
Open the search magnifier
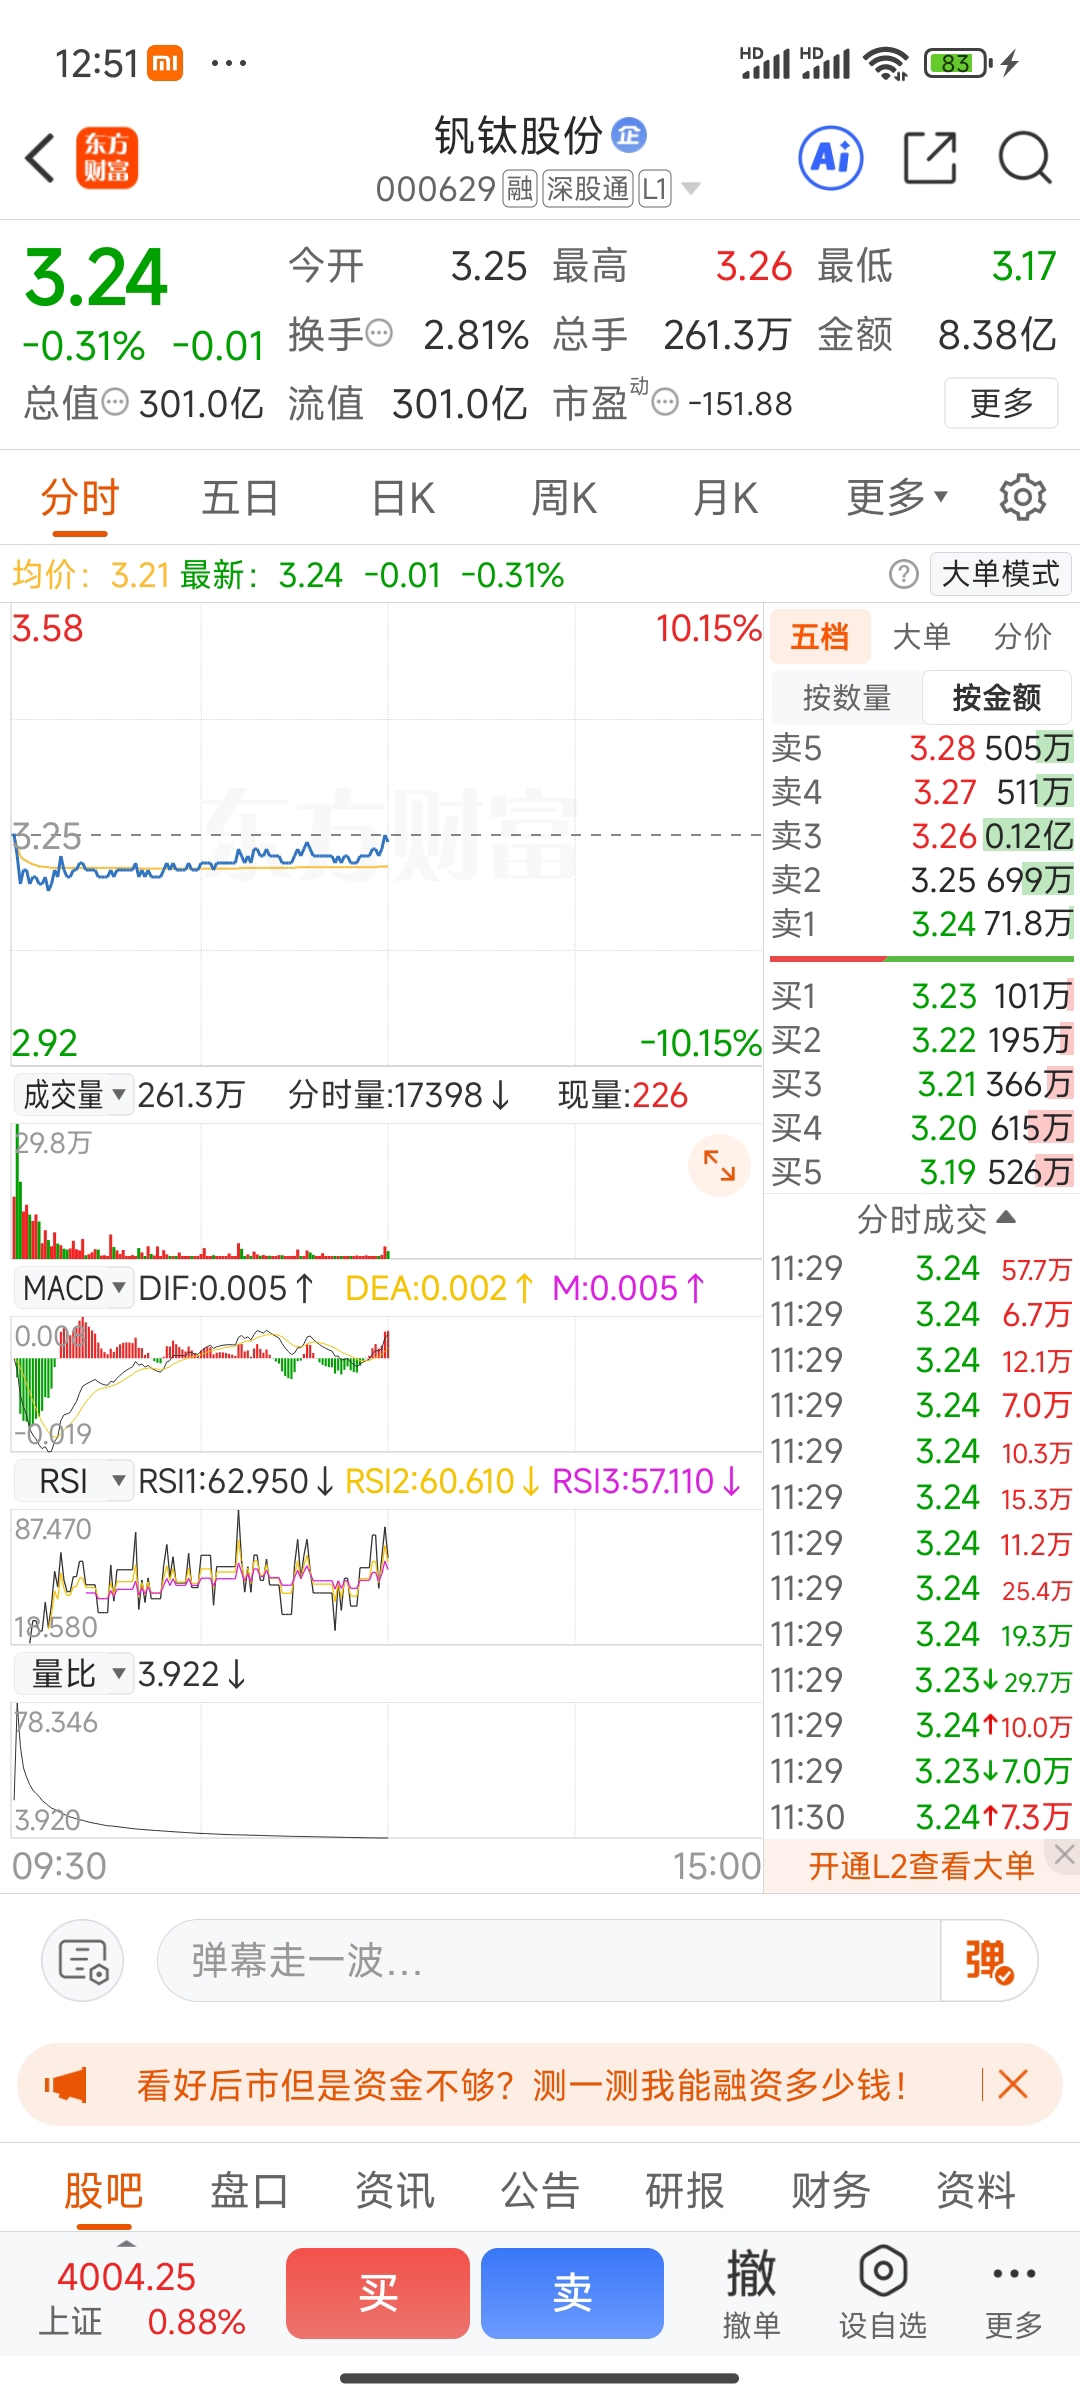[x=1025, y=158]
